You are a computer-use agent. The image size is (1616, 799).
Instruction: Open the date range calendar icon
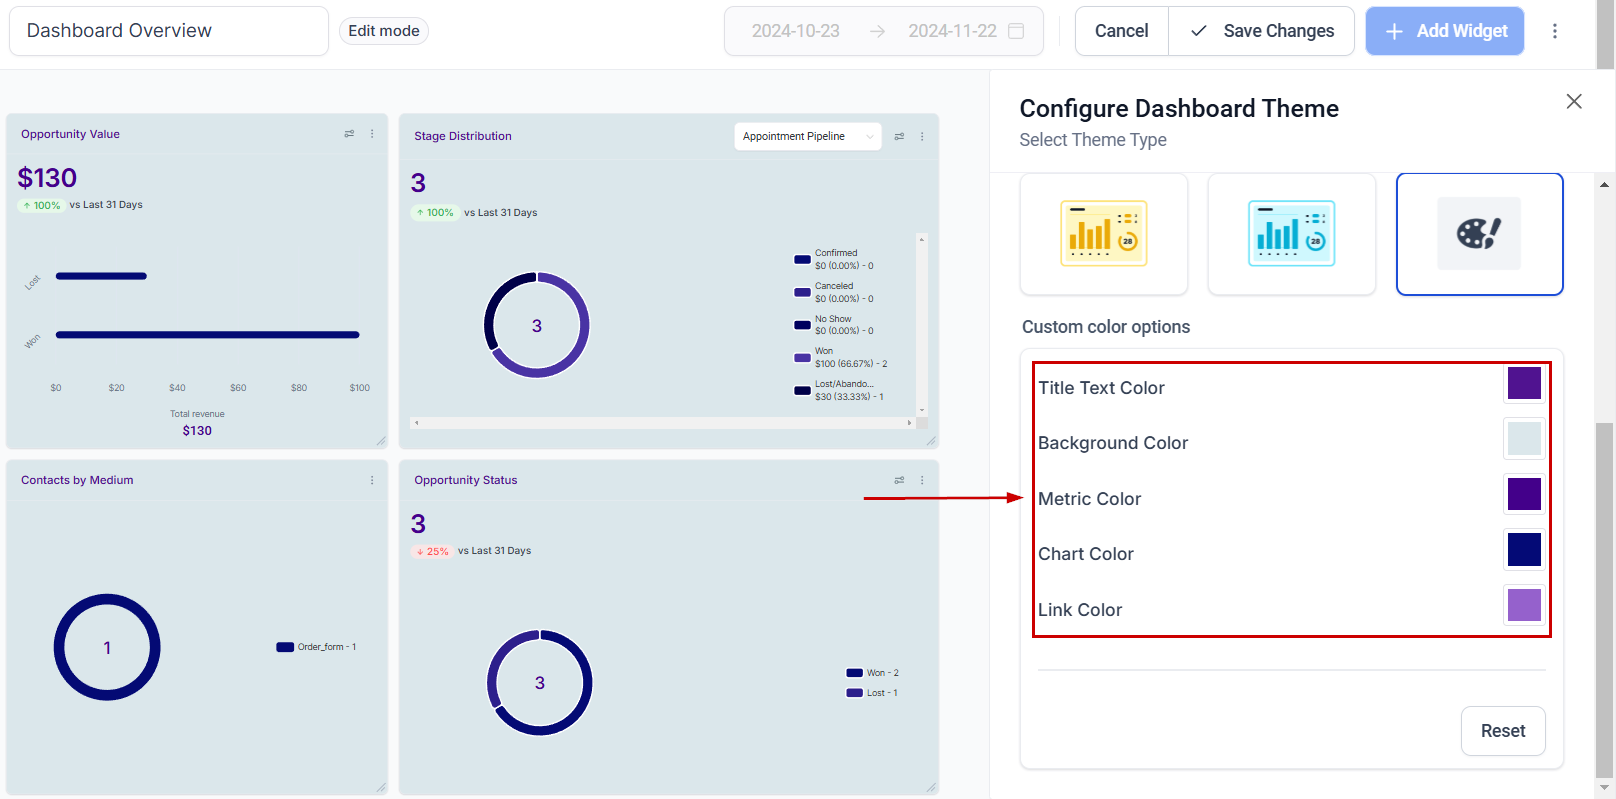coord(1016,31)
